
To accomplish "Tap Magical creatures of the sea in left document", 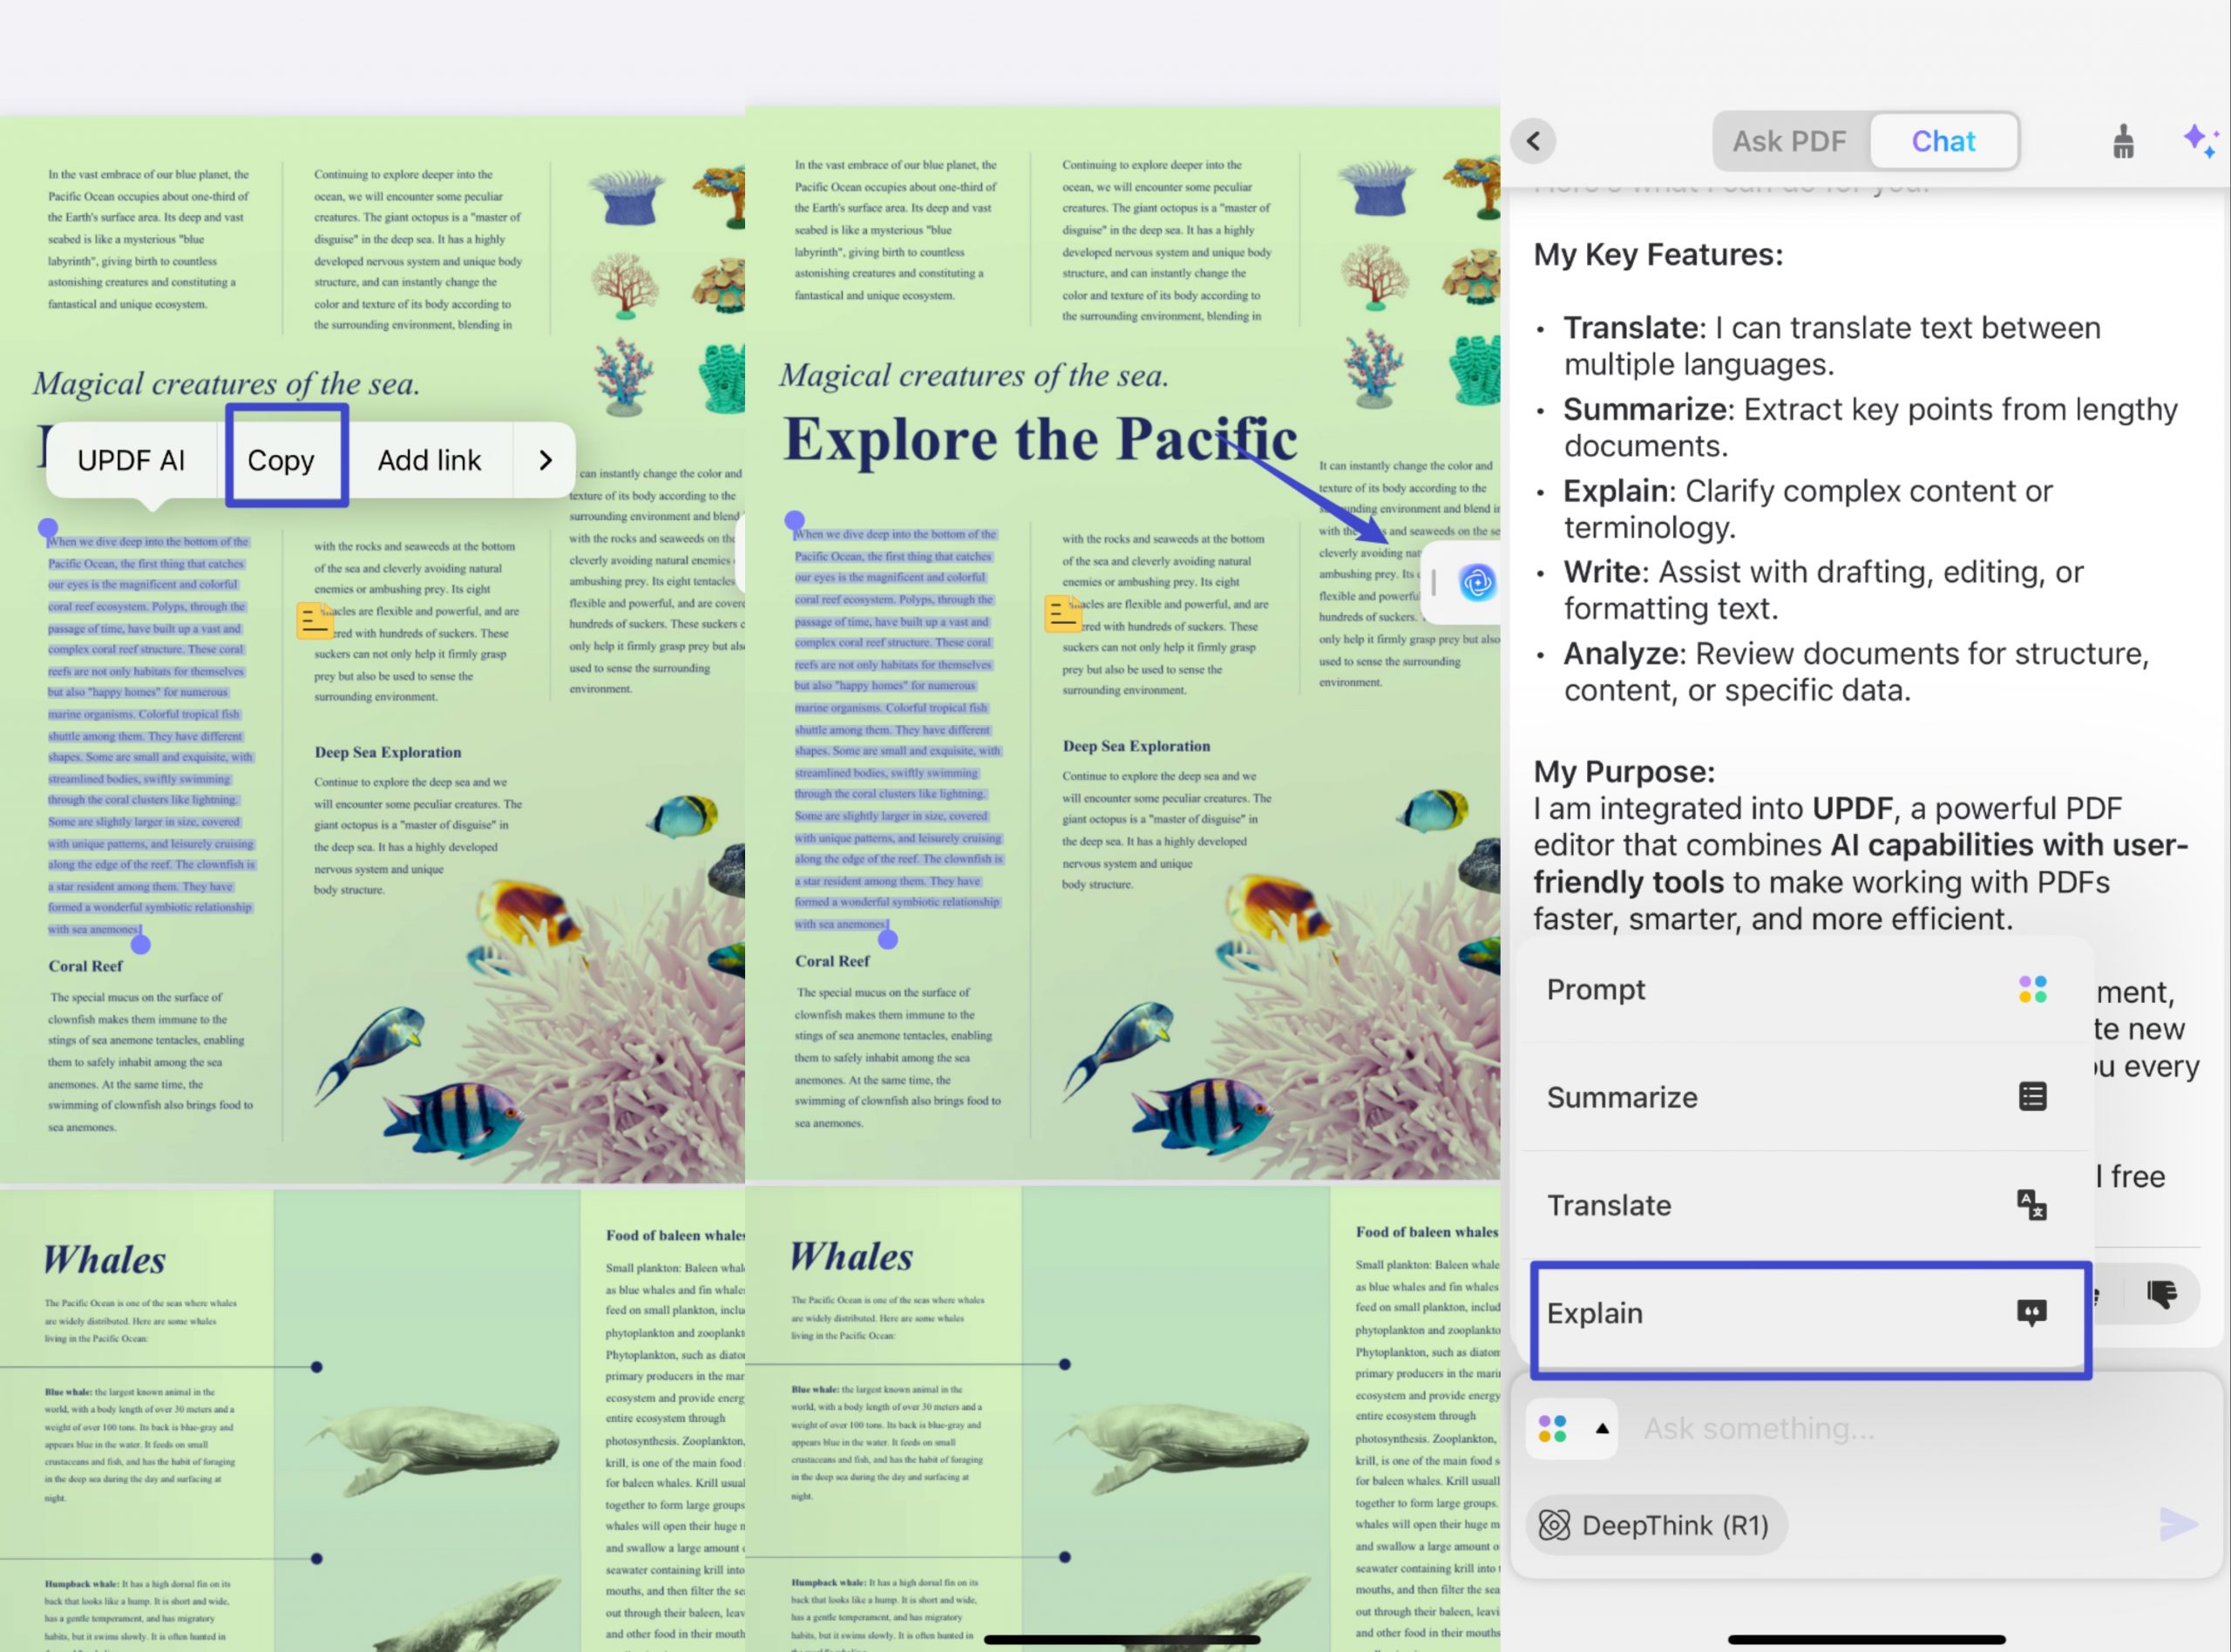I will (226, 383).
